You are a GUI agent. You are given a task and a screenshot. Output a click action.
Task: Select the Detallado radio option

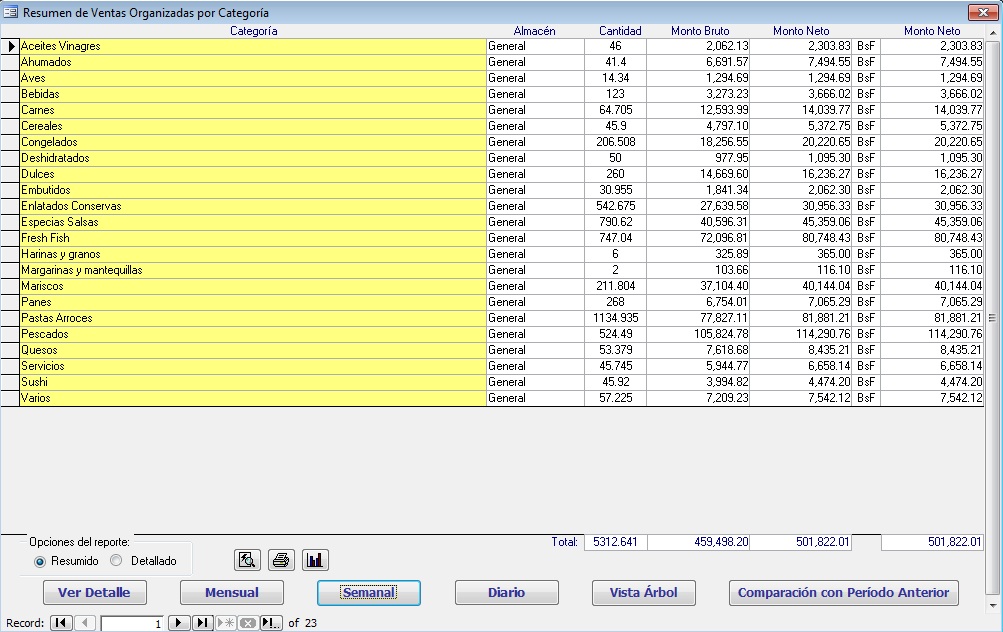116,560
